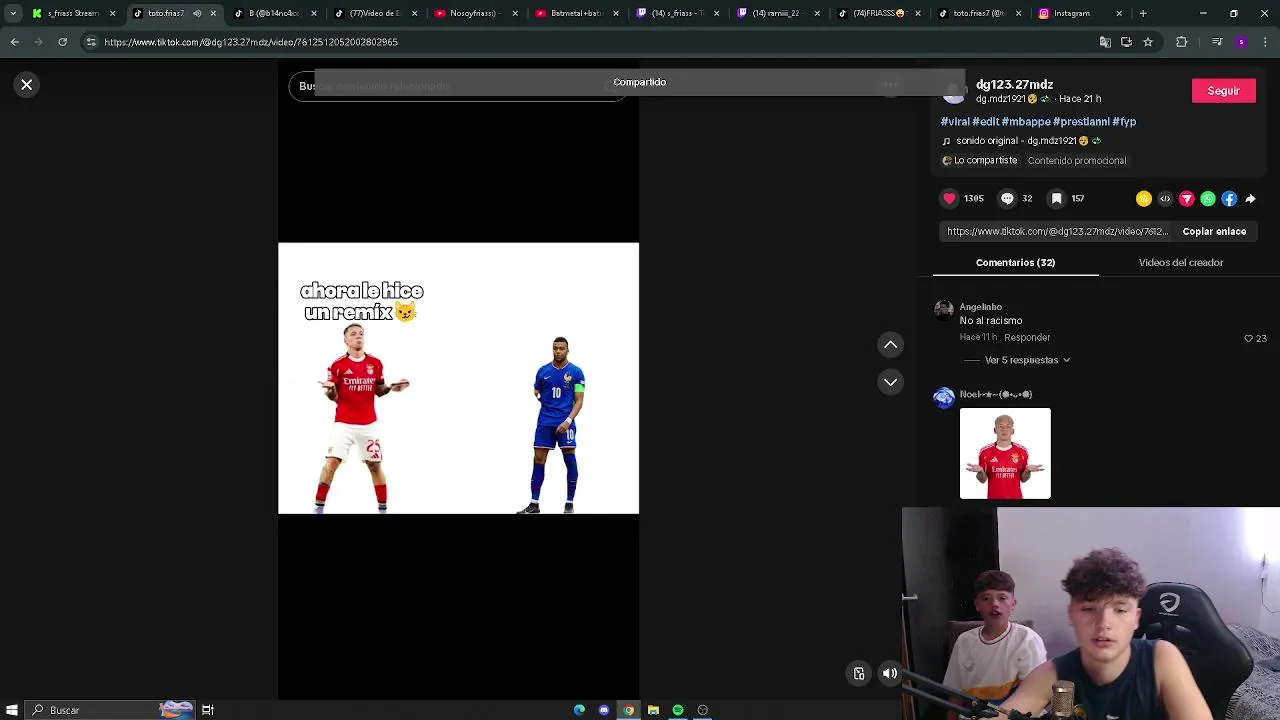The width and height of the screenshot is (1280, 720).
Task: Open a new browser tab
Action: click(1143, 13)
